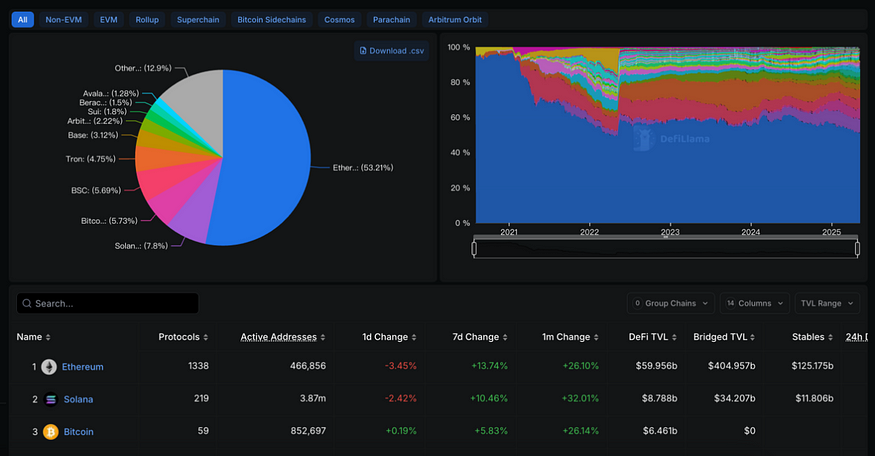Sort by 7d Change column arrows
The height and width of the screenshot is (456, 875).
click(x=504, y=337)
